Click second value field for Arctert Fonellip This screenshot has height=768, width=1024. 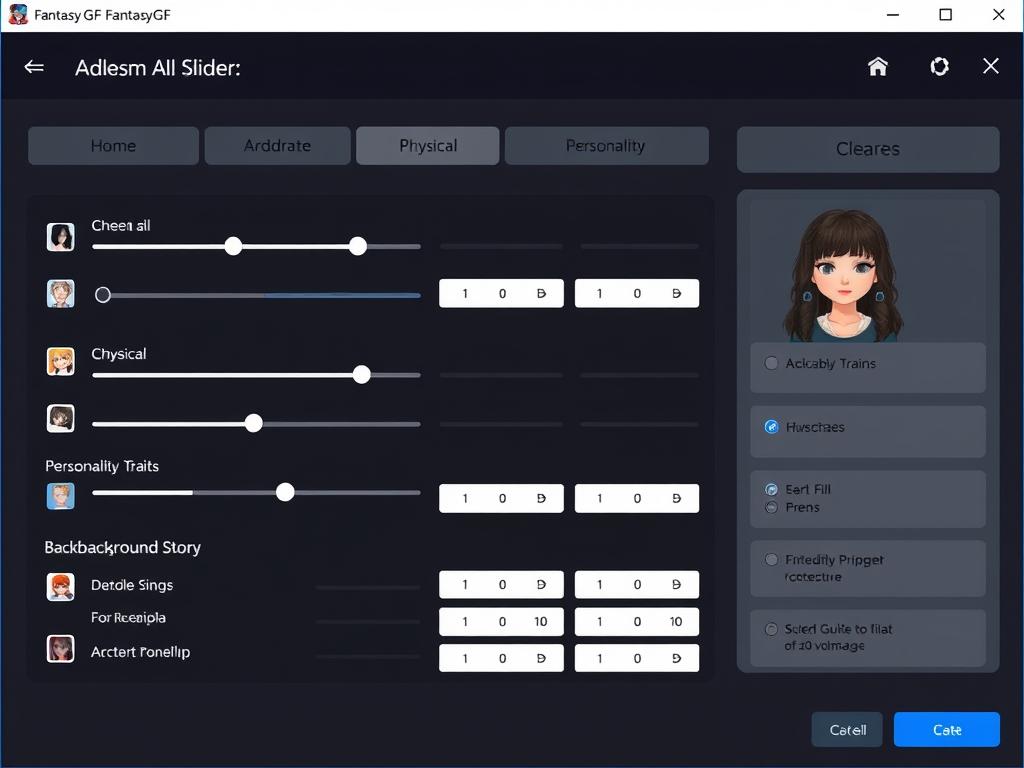click(x=637, y=658)
